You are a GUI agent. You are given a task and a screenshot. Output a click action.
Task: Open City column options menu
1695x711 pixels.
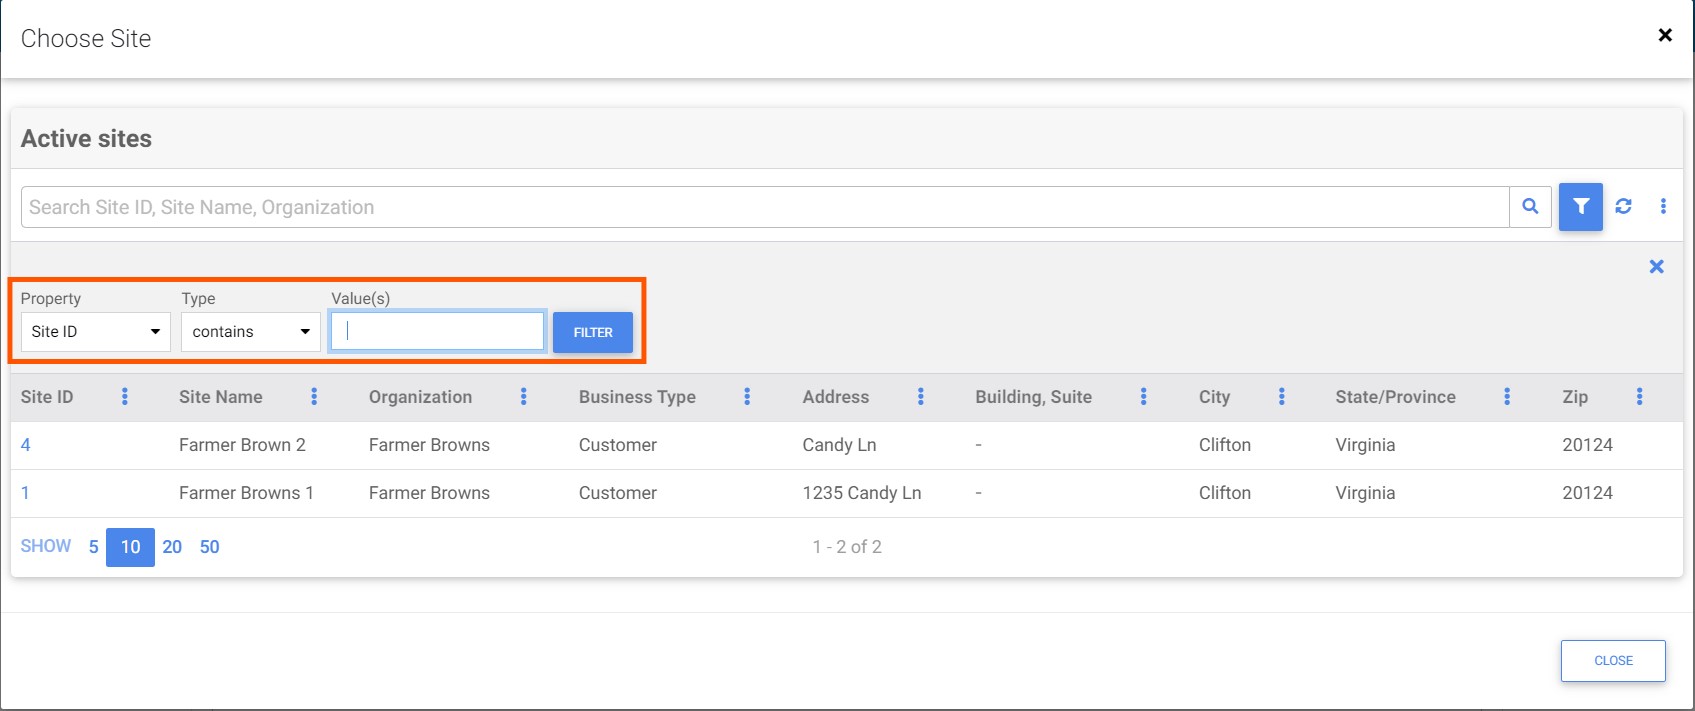pyautogui.click(x=1281, y=397)
